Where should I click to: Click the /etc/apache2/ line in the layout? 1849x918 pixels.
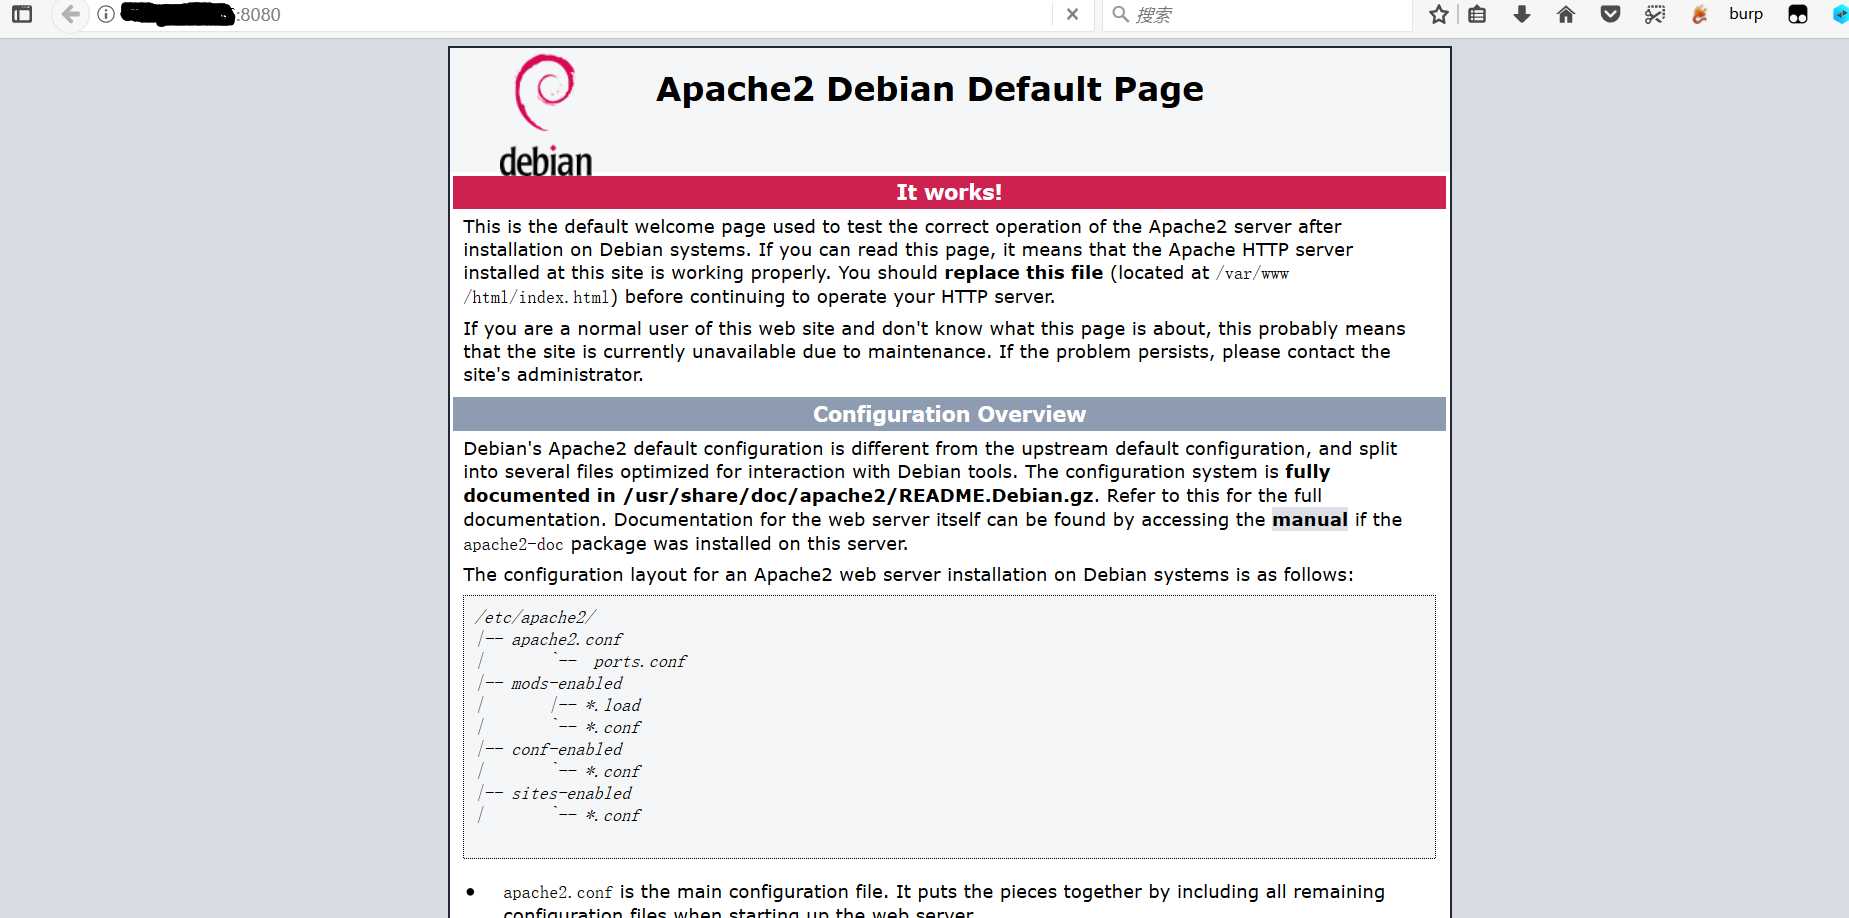pyautogui.click(x=535, y=618)
